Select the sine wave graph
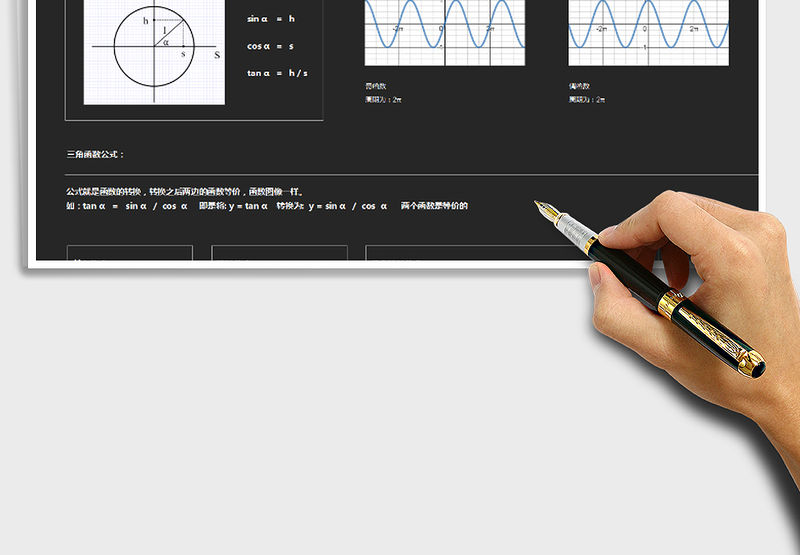Screen dimensions: 800x555 (444, 32)
